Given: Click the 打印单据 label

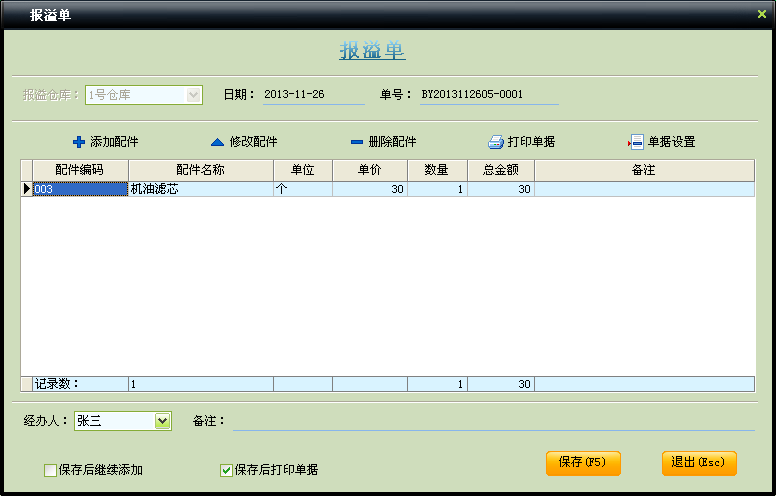Looking at the screenshot, I should point(532,142).
